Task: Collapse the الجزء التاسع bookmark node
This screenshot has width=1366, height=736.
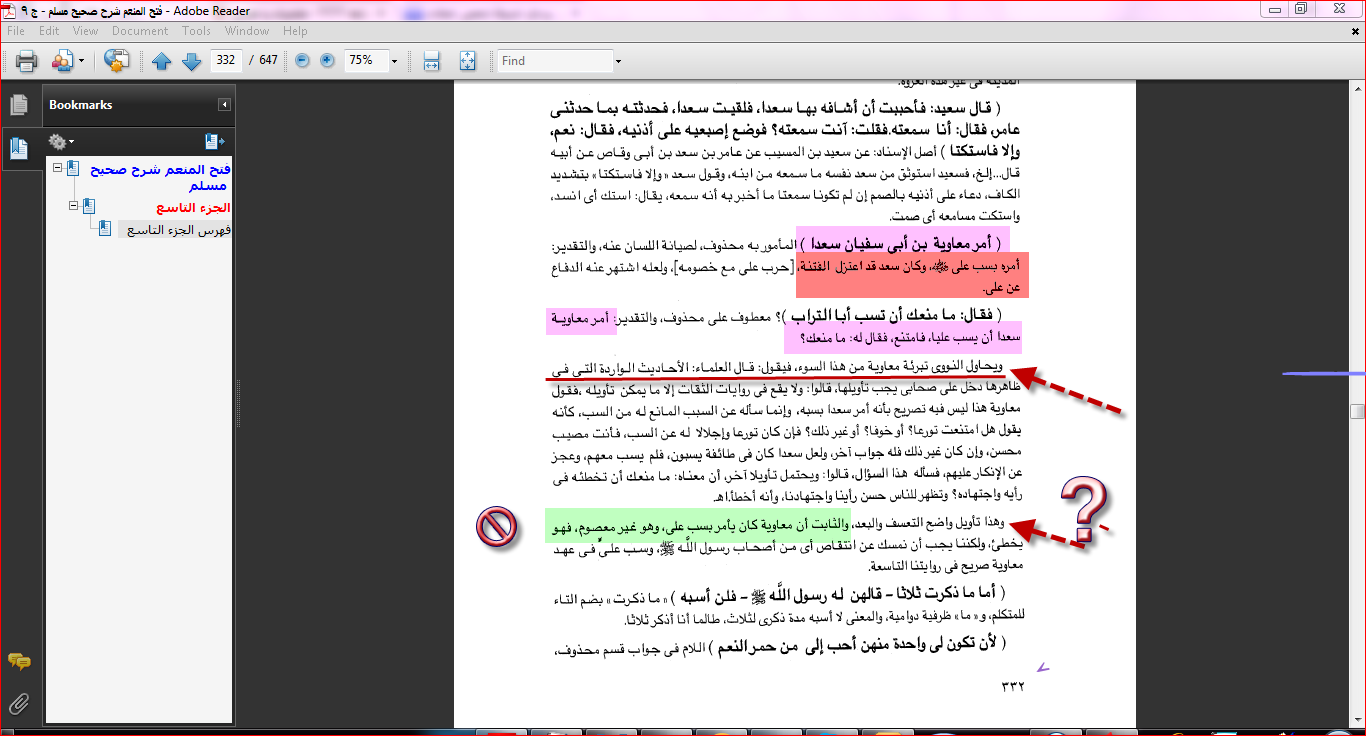Action: (x=74, y=206)
